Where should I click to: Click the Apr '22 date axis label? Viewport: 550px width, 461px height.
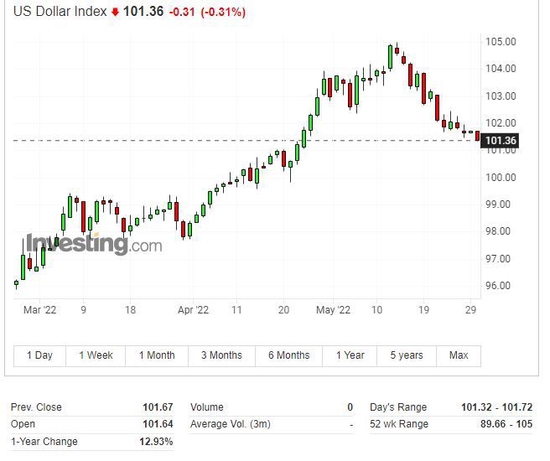pyautogui.click(x=193, y=310)
